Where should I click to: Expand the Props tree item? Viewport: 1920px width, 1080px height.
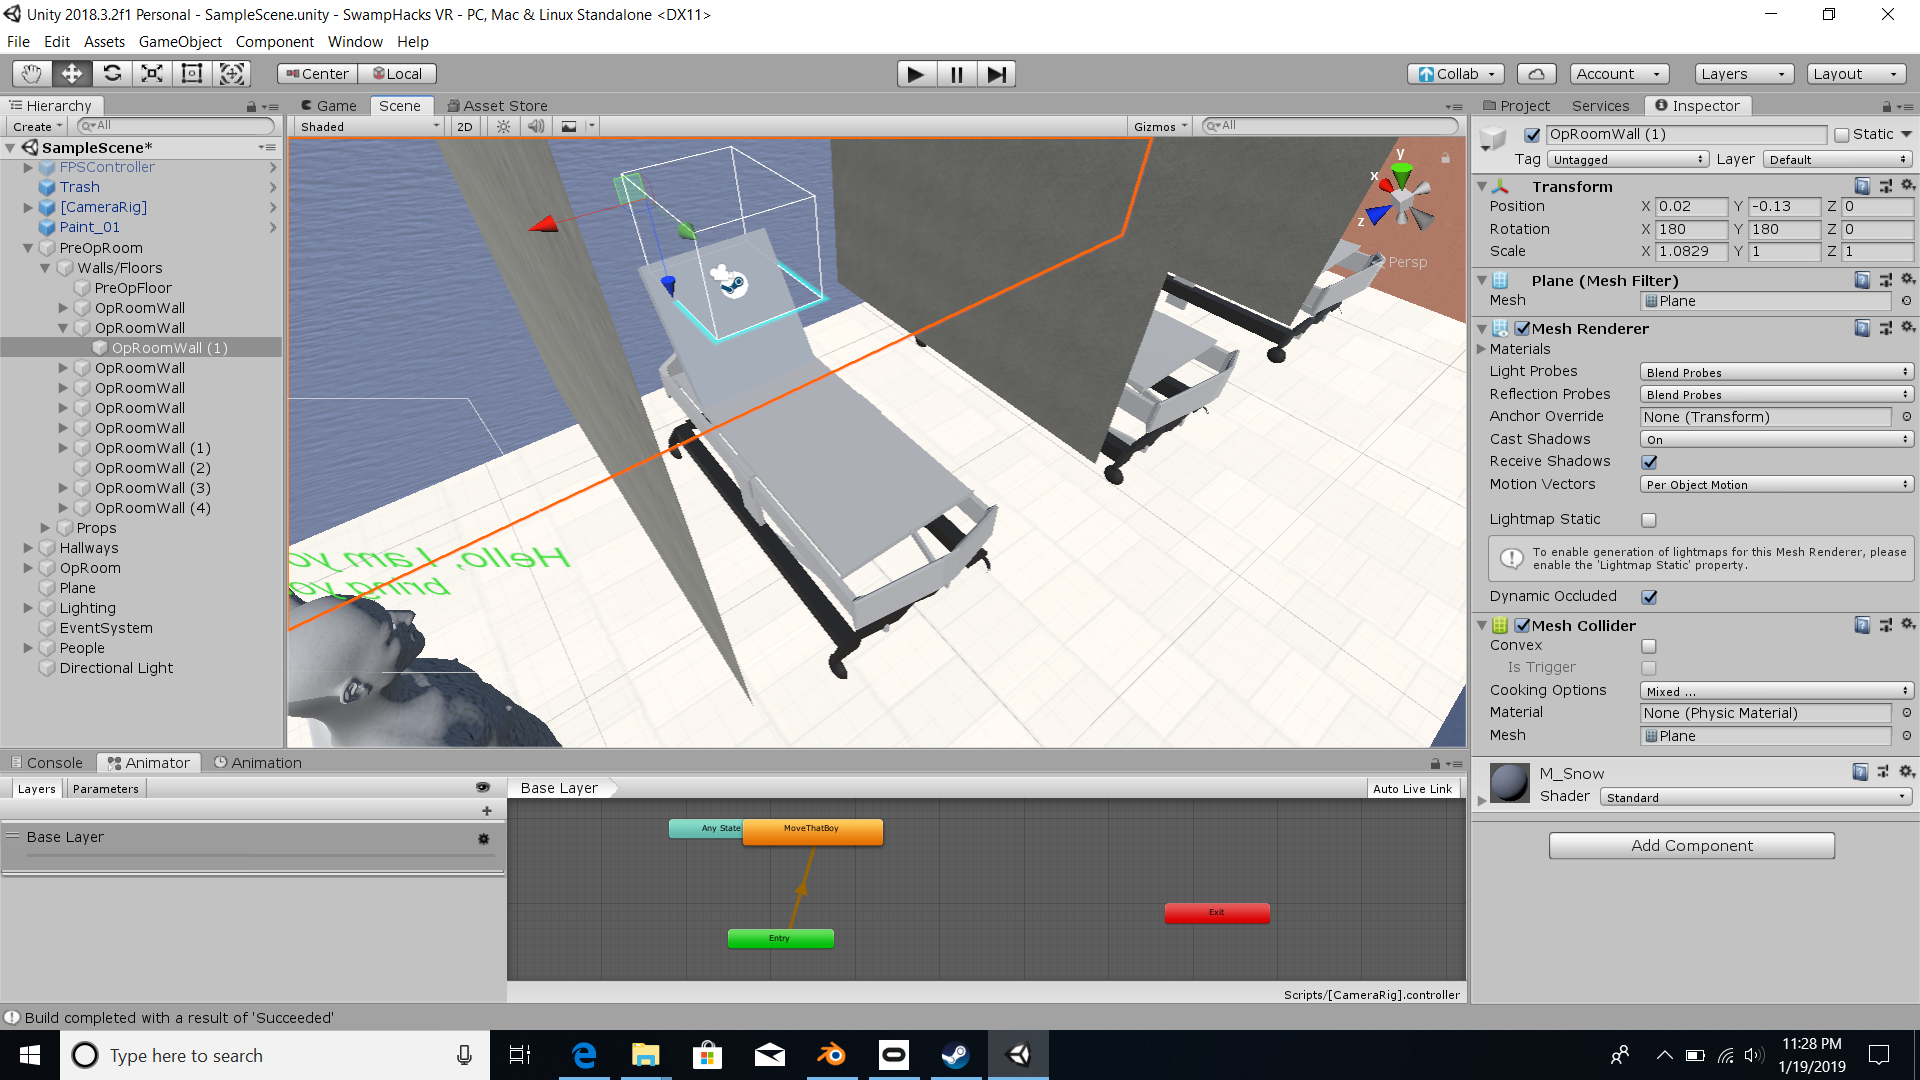pos(45,528)
